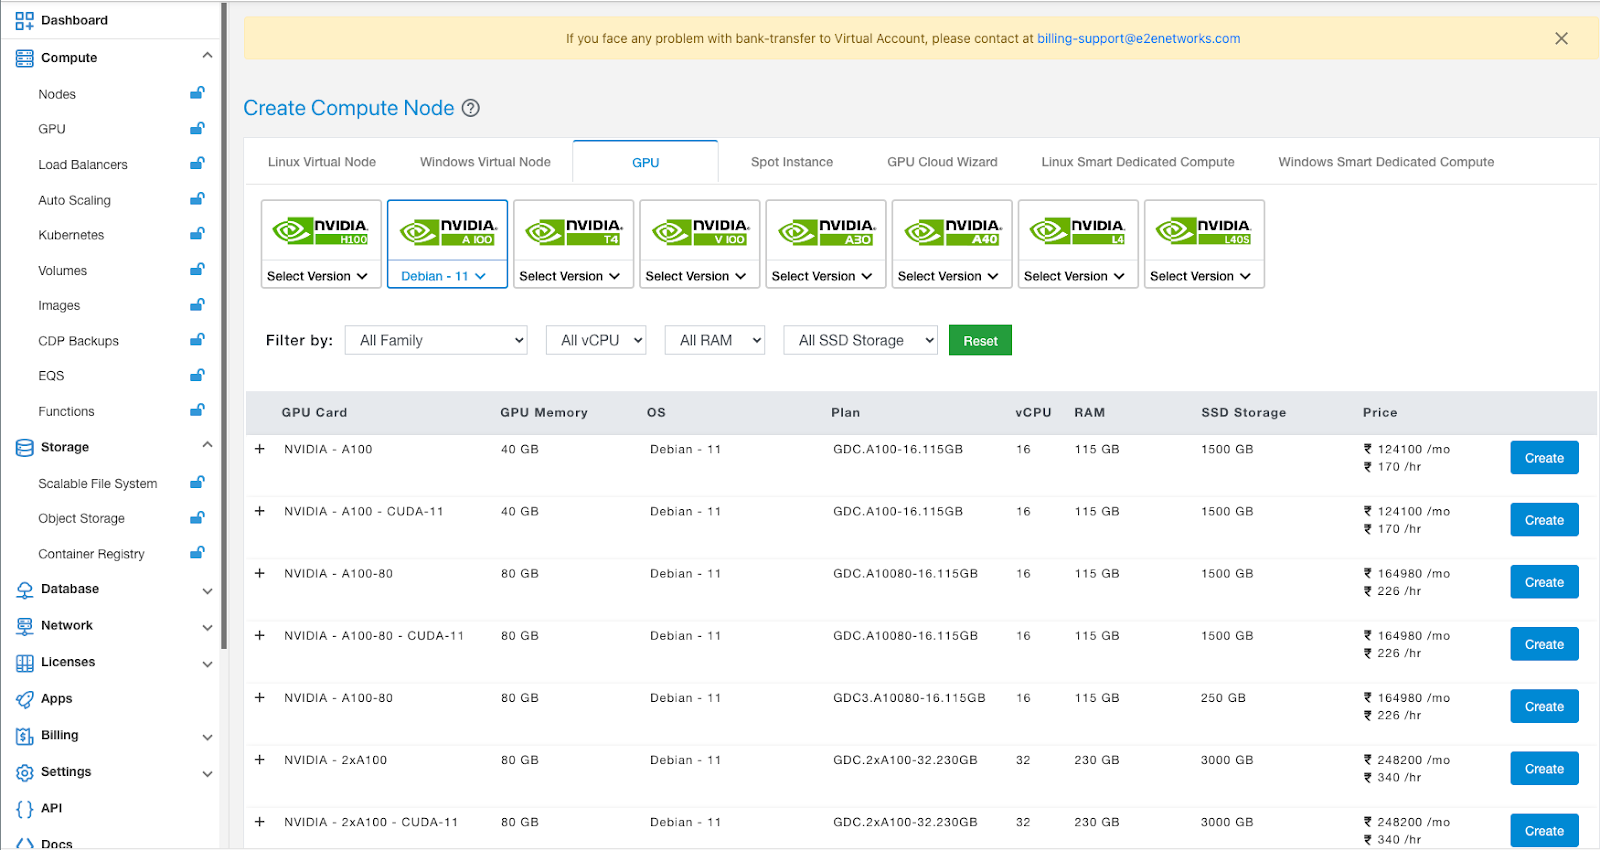Open A30 Select Version dropdown

[x=822, y=276]
